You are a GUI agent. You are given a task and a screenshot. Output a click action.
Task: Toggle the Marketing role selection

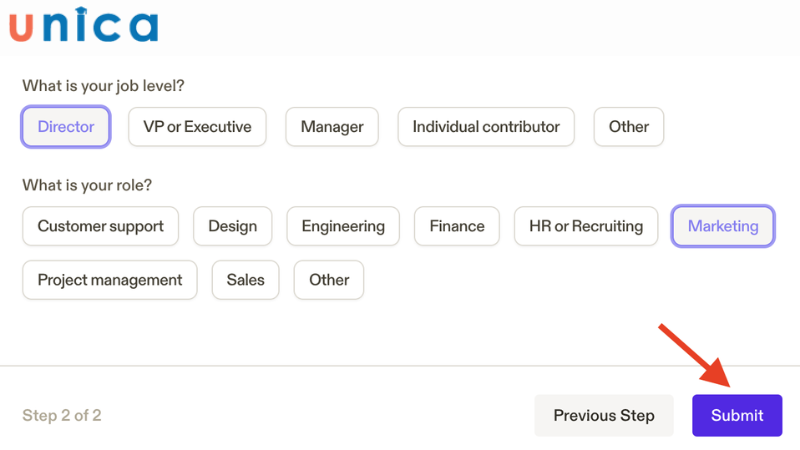(x=723, y=226)
